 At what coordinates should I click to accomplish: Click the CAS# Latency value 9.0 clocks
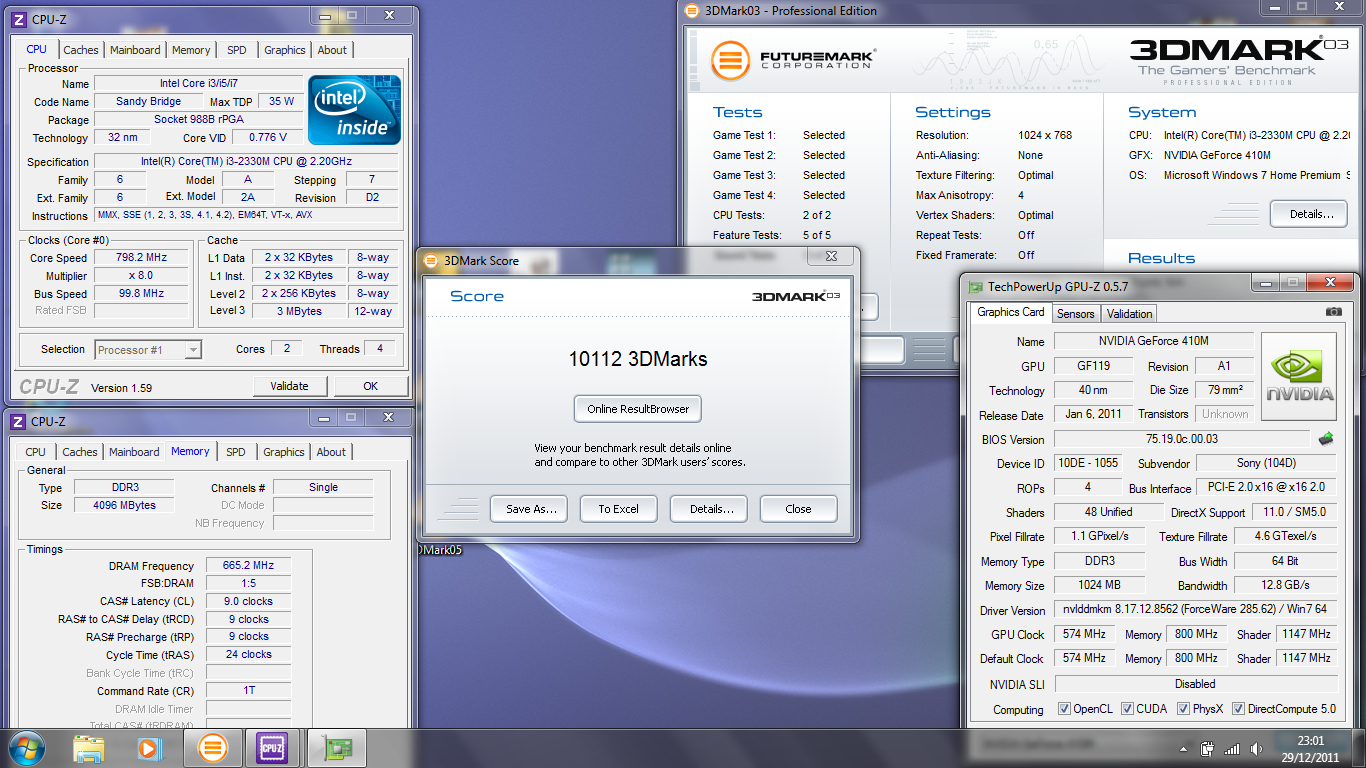point(248,601)
